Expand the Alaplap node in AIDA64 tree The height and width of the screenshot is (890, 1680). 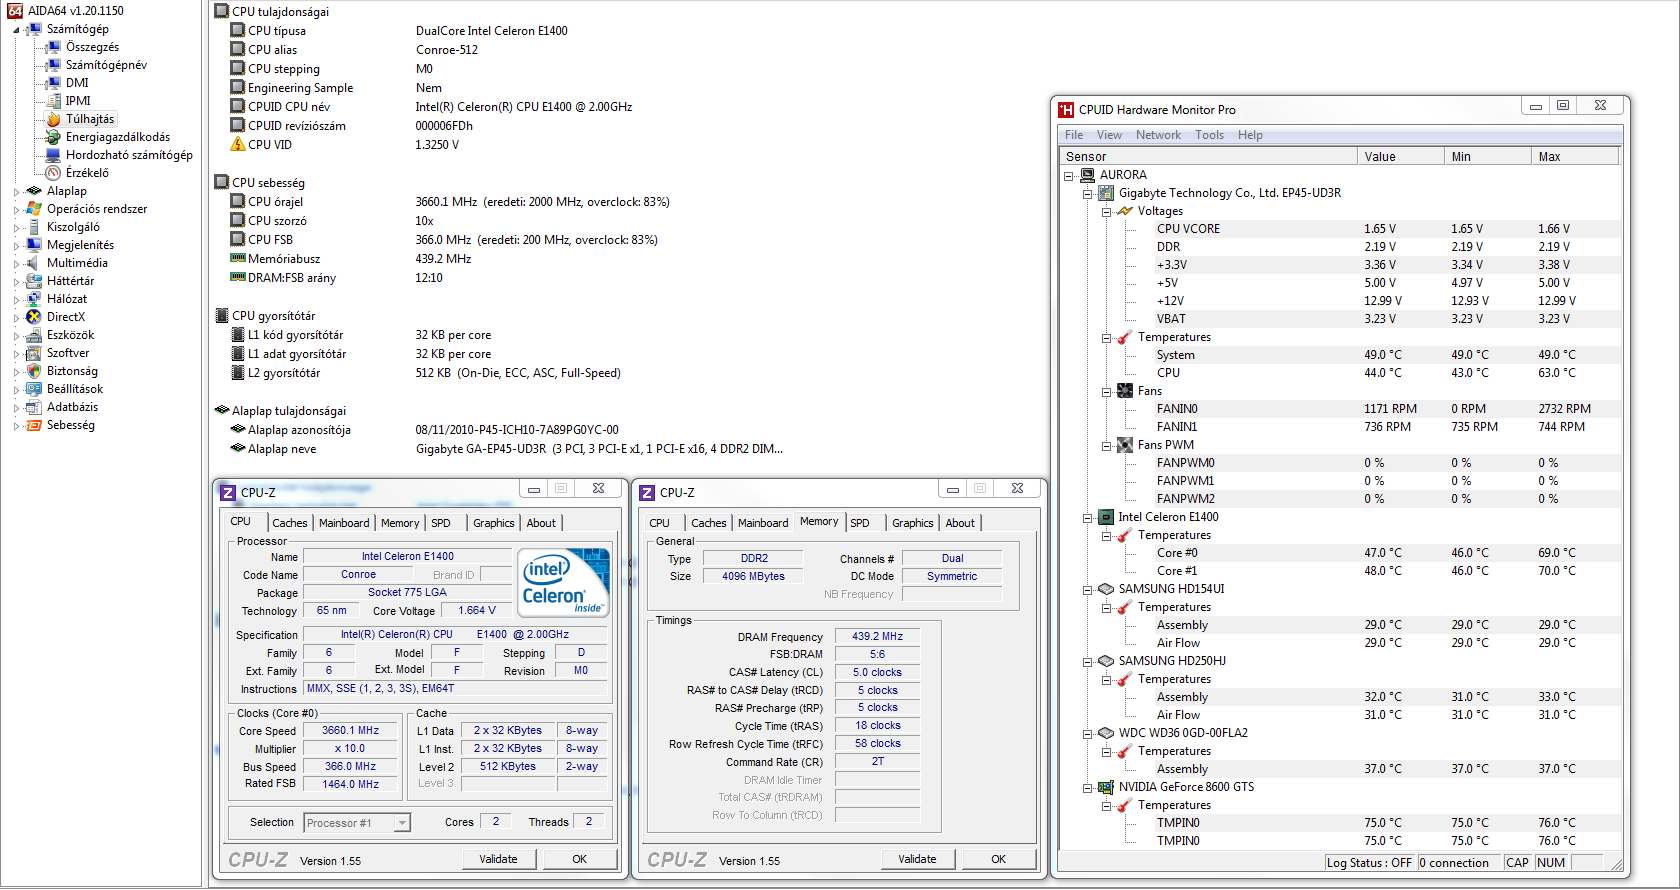point(17,191)
